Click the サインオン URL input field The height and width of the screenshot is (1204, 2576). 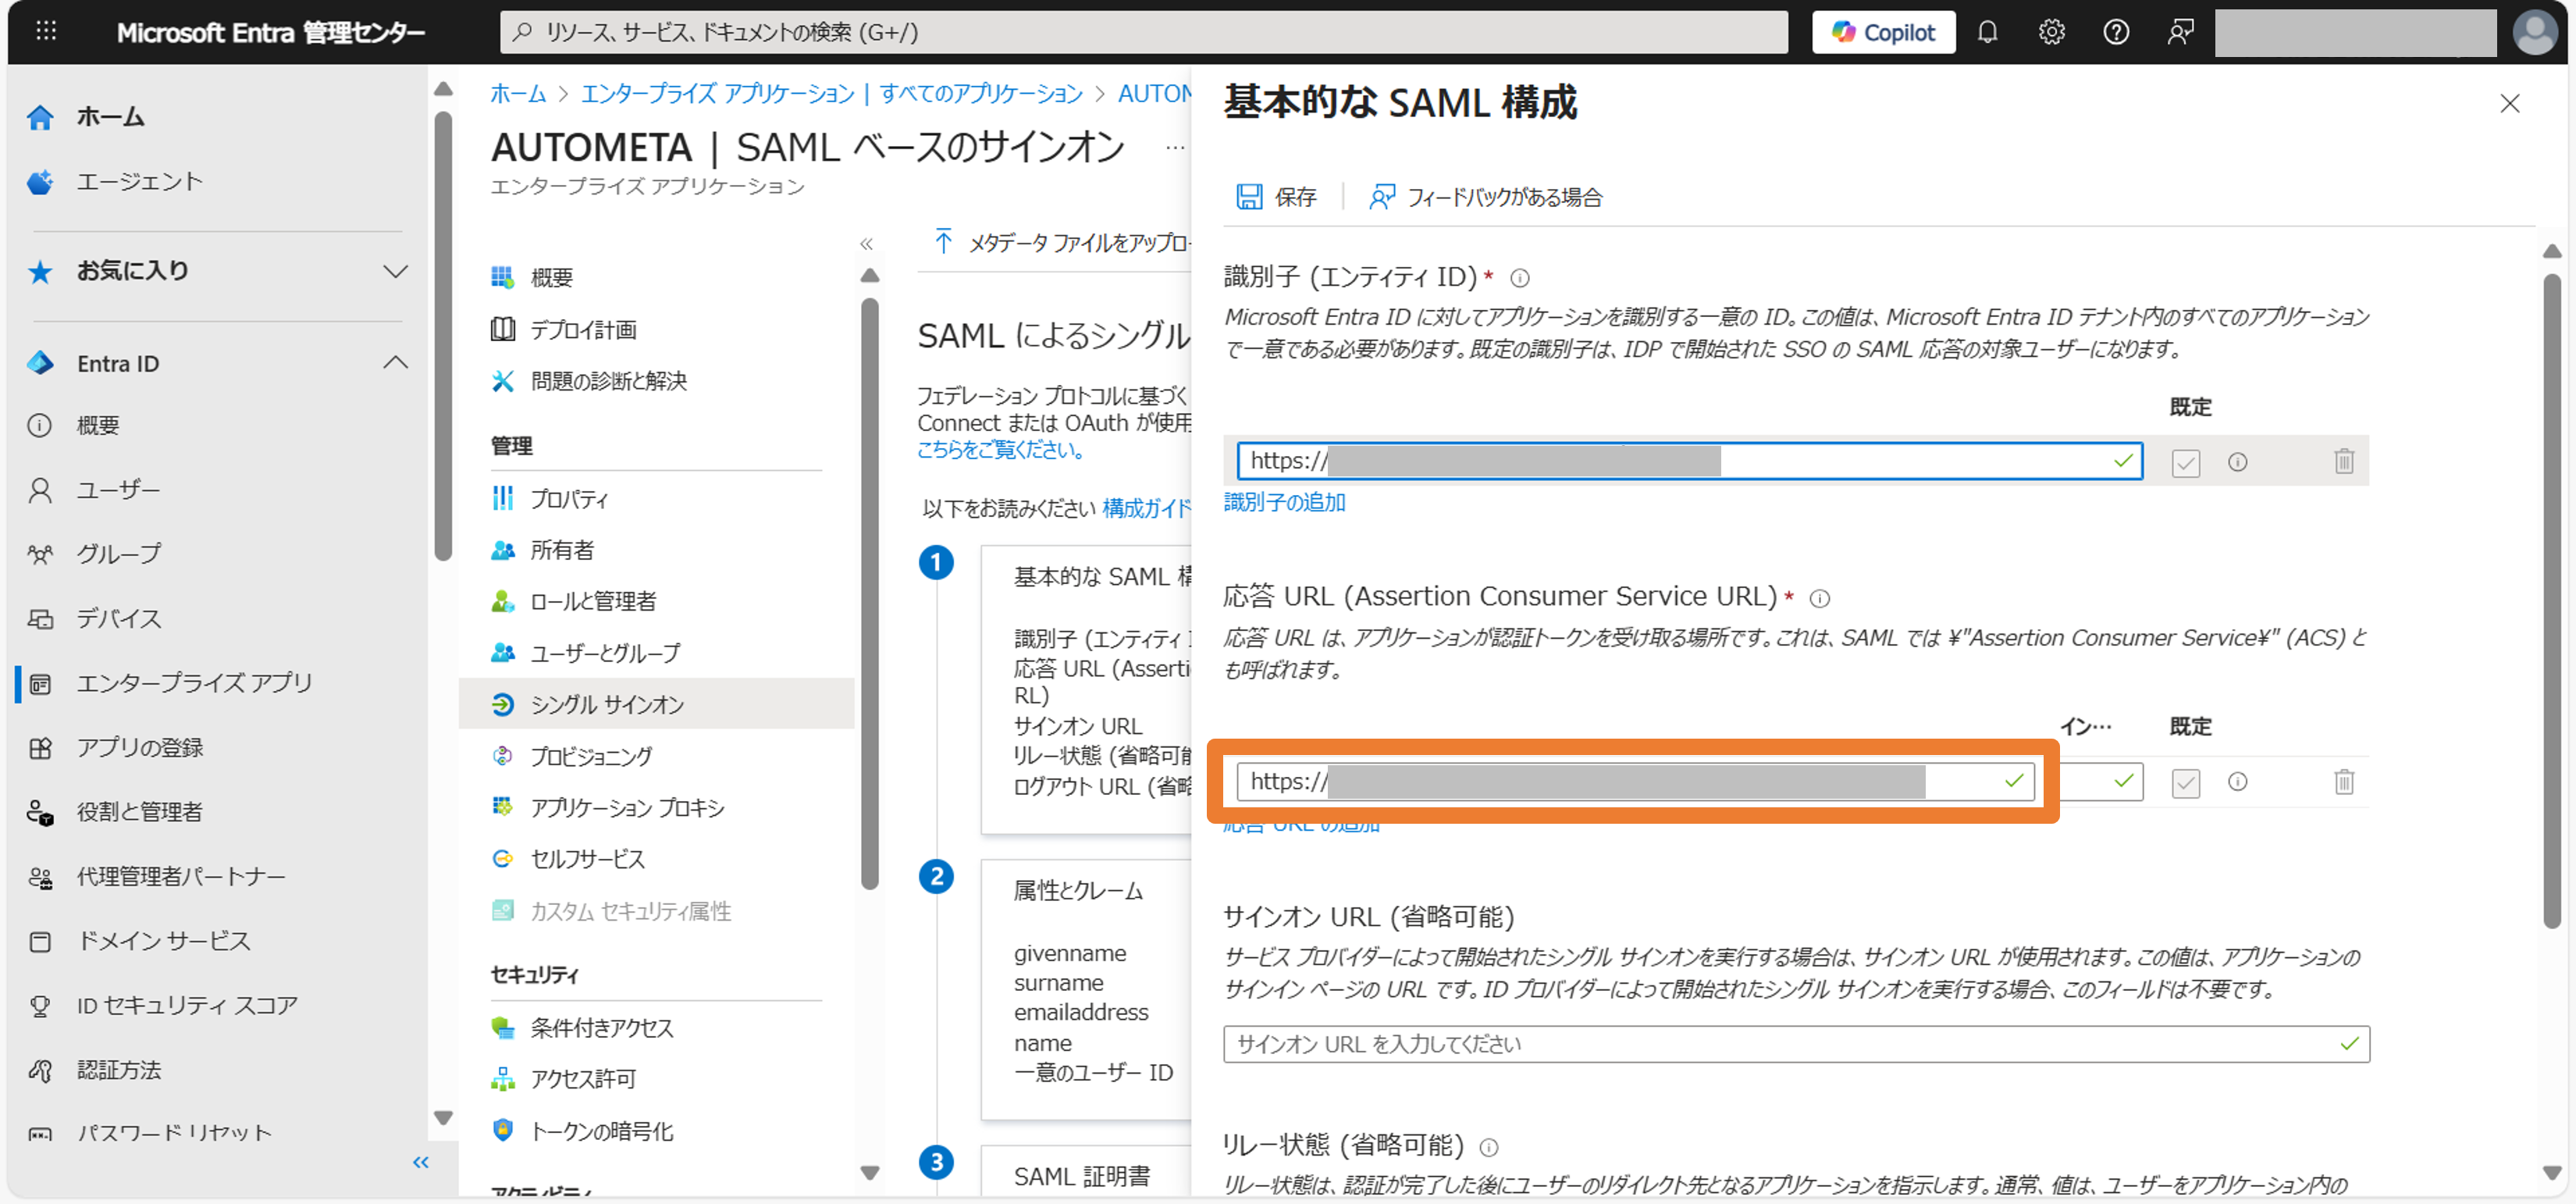[1796, 1044]
